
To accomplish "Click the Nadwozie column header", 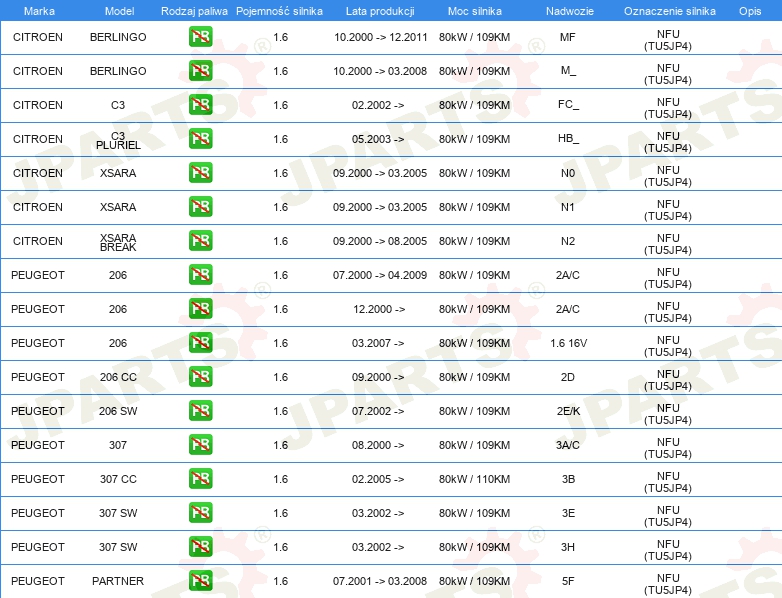I will coord(570,11).
